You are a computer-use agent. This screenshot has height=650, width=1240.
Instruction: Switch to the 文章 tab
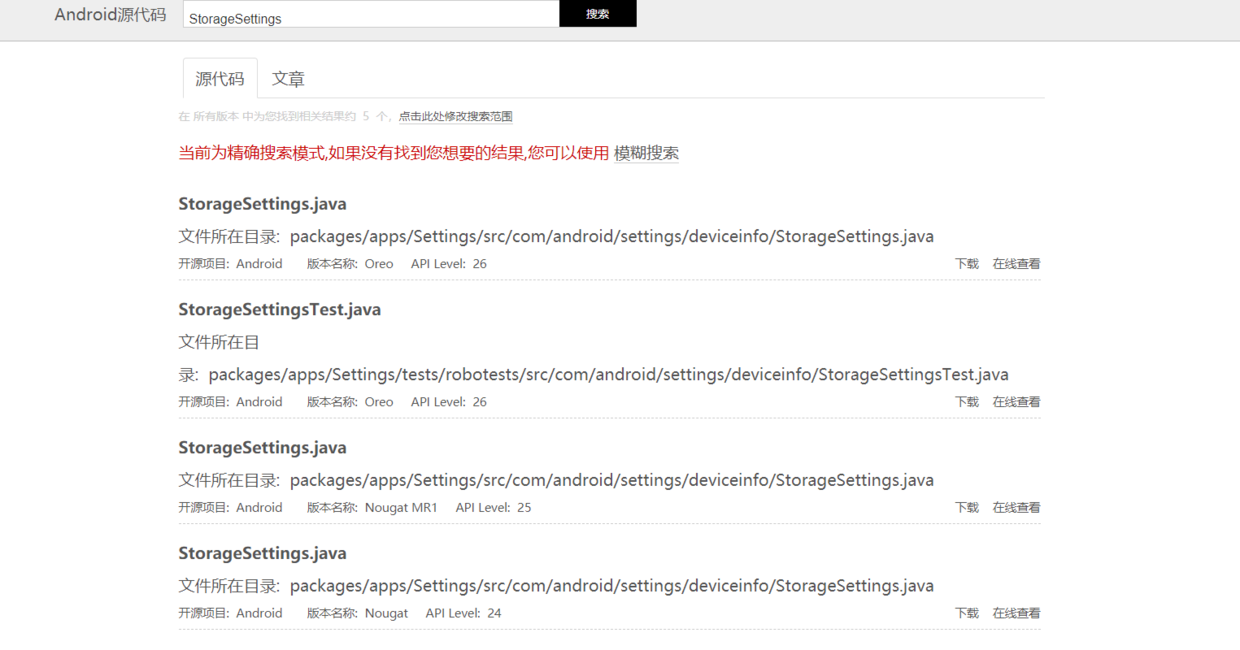[x=288, y=78]
